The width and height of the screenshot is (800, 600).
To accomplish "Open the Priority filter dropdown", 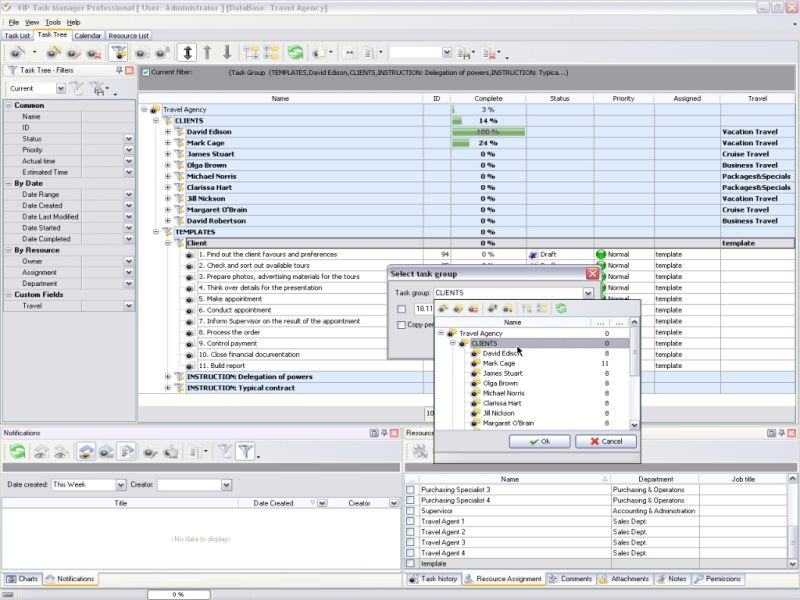I will click(129, 150).
